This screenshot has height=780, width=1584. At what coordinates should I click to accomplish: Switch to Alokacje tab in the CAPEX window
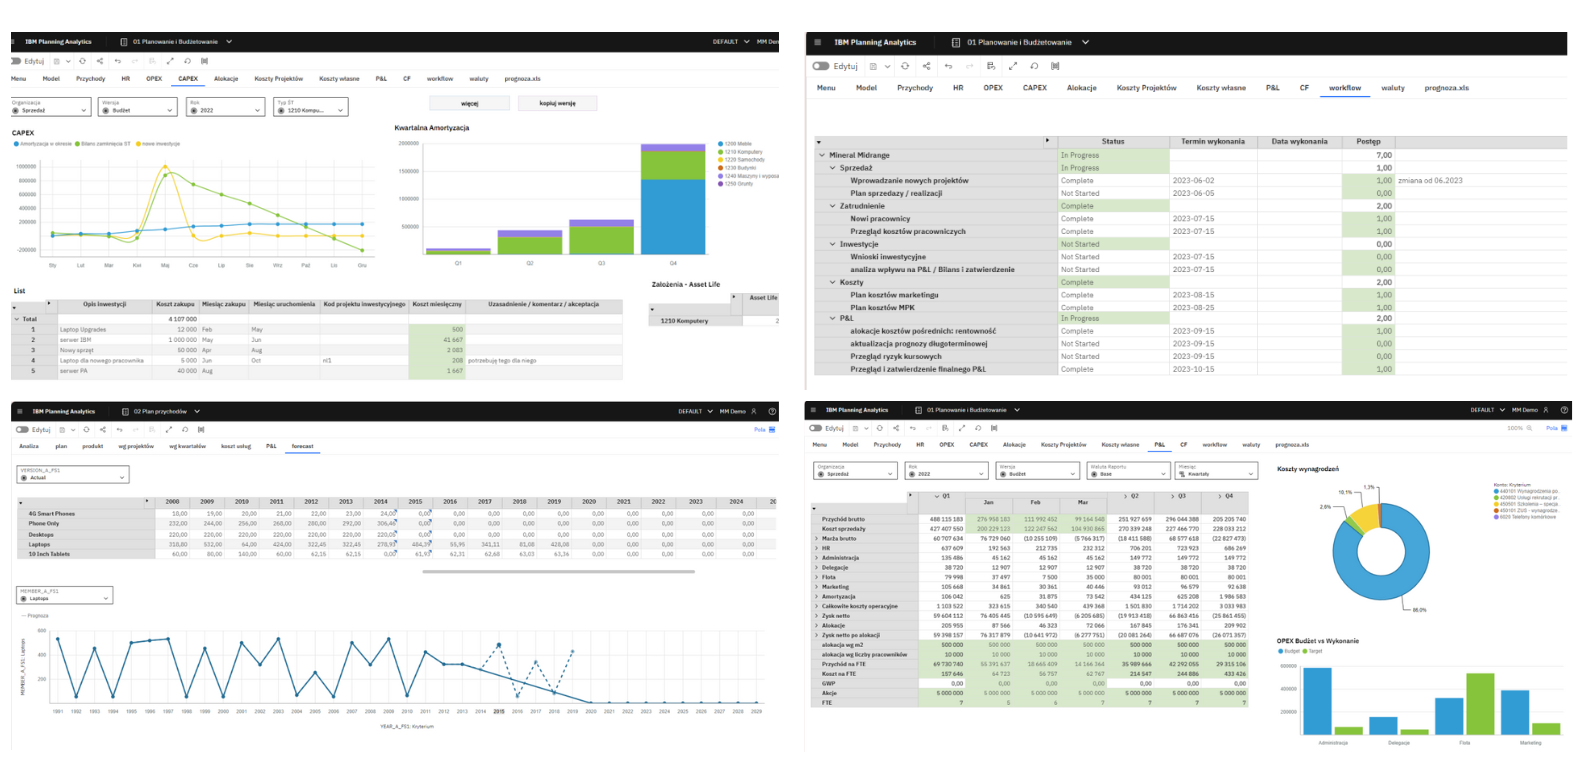pos(226,78)
